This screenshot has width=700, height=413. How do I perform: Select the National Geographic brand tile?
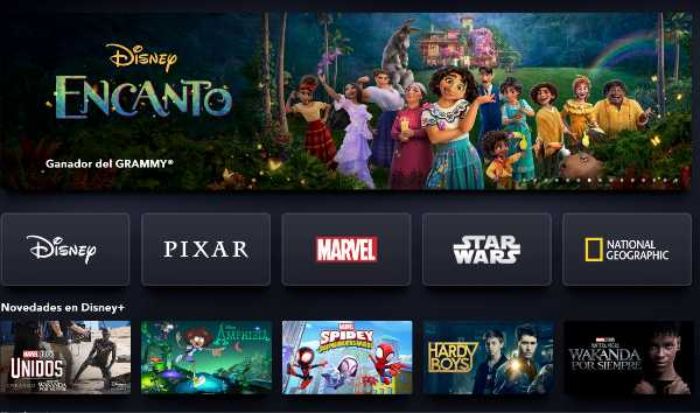627,249
